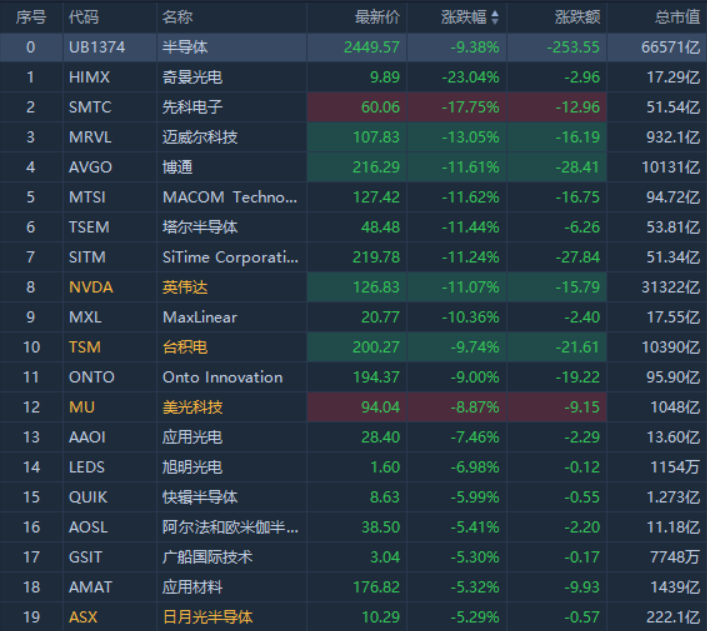The height and width of the screenshot is (631, 707).
Task: Click the MU ticker
Action: 82,407
